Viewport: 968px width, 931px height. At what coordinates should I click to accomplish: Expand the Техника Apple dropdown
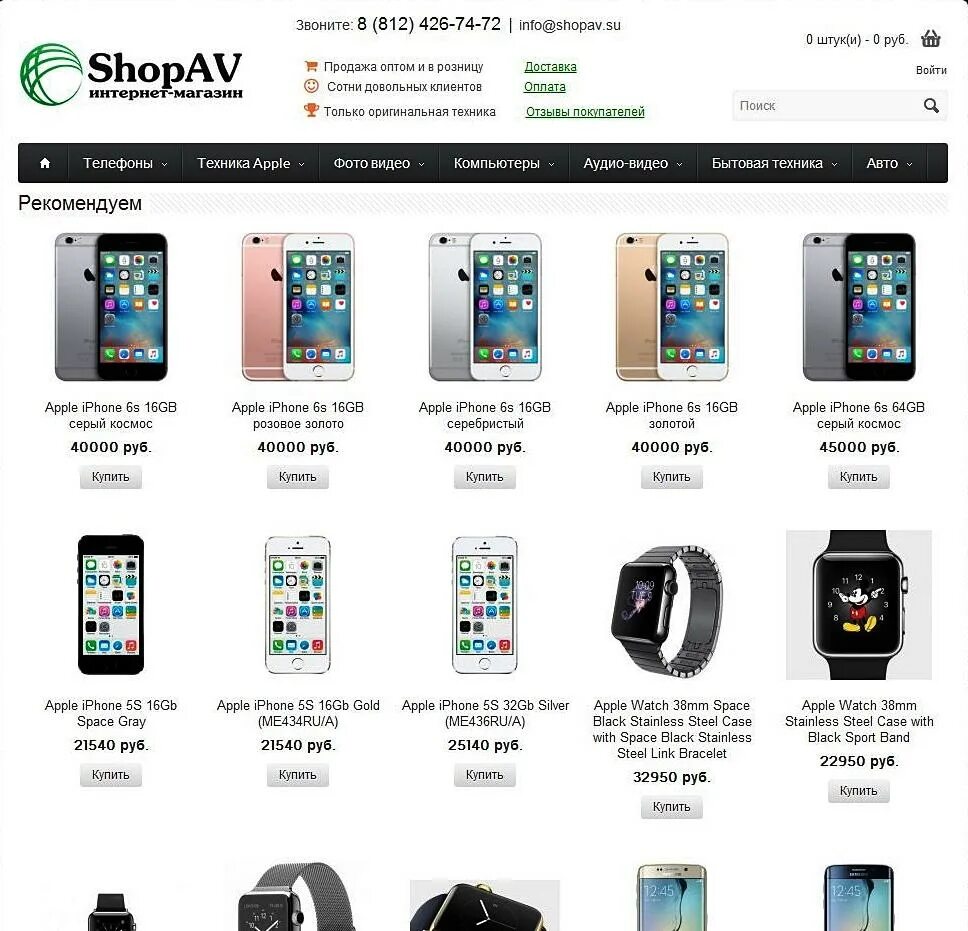(250, 163)
